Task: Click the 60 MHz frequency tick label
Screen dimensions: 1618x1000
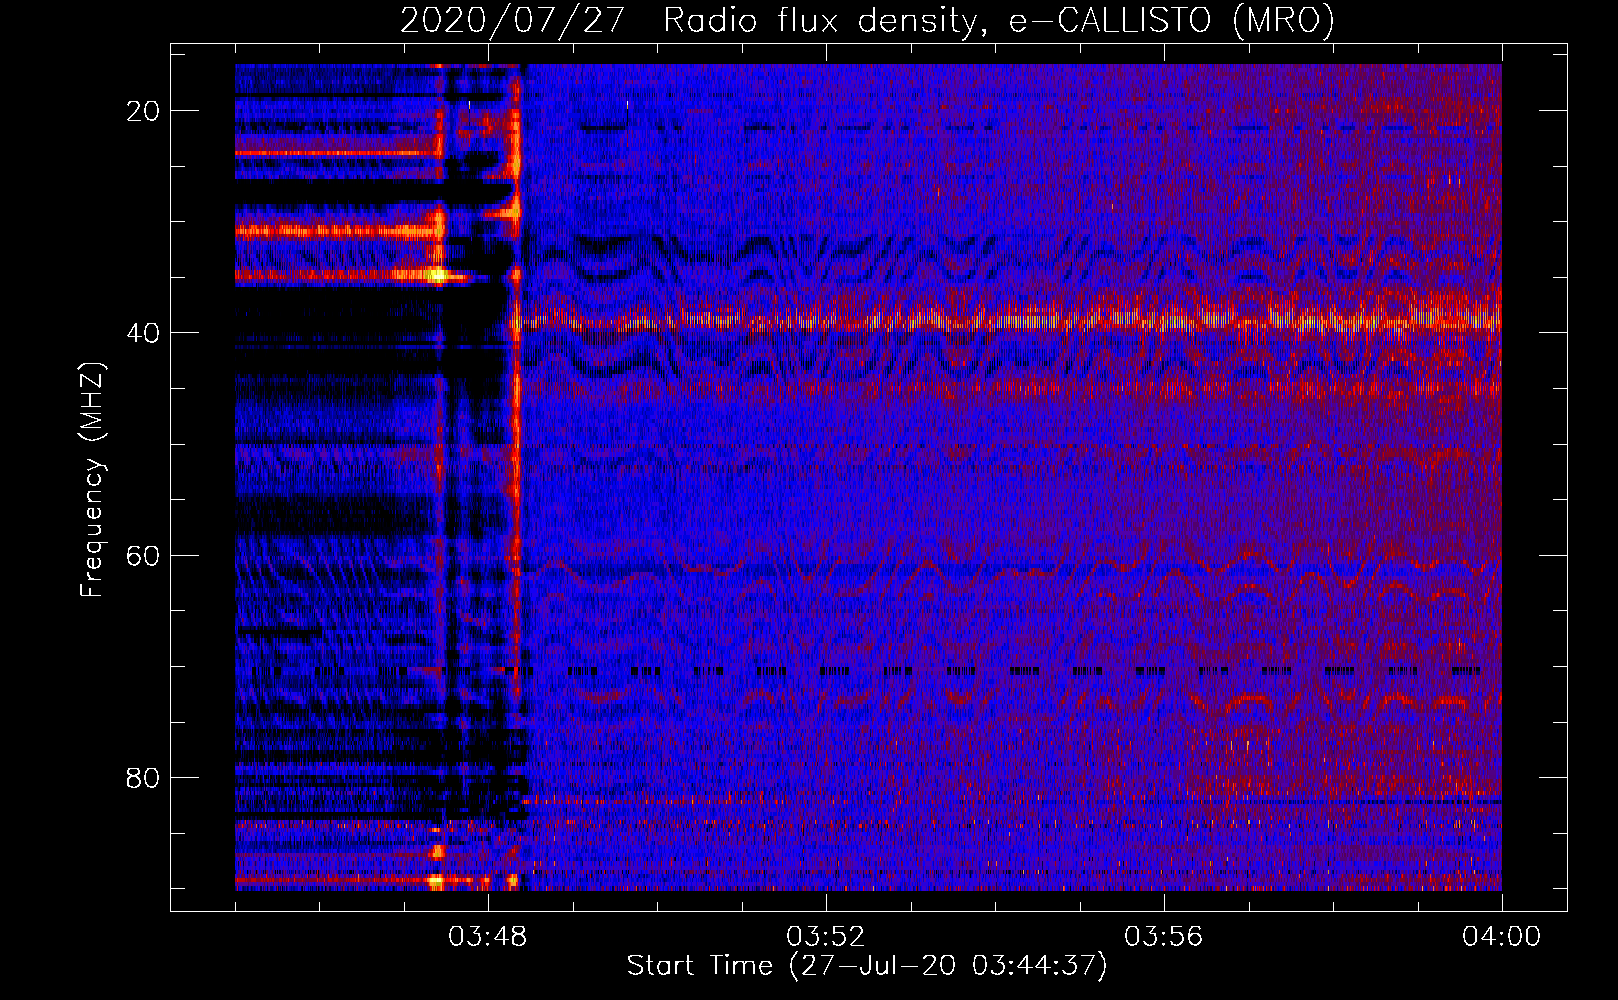Action: (x=143, y=555)
